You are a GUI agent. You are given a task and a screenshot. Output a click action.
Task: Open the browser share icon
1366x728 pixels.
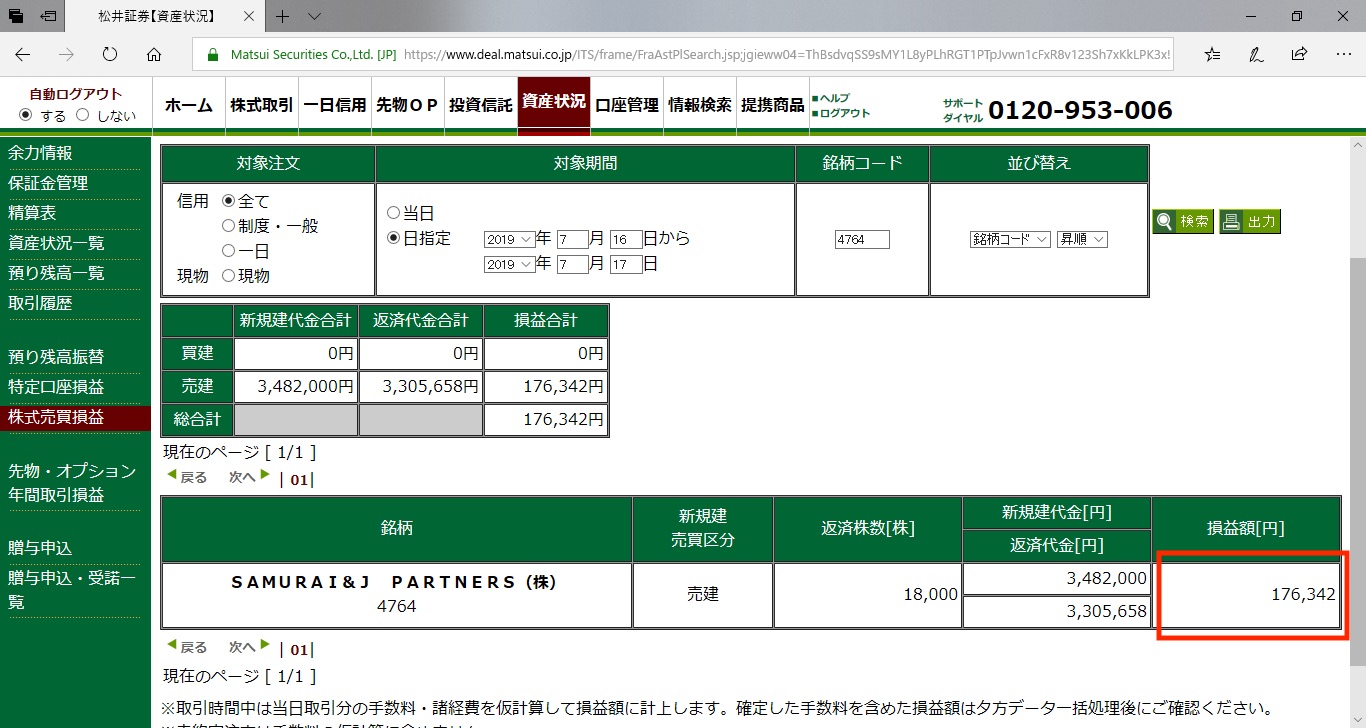coord(1299,54)
